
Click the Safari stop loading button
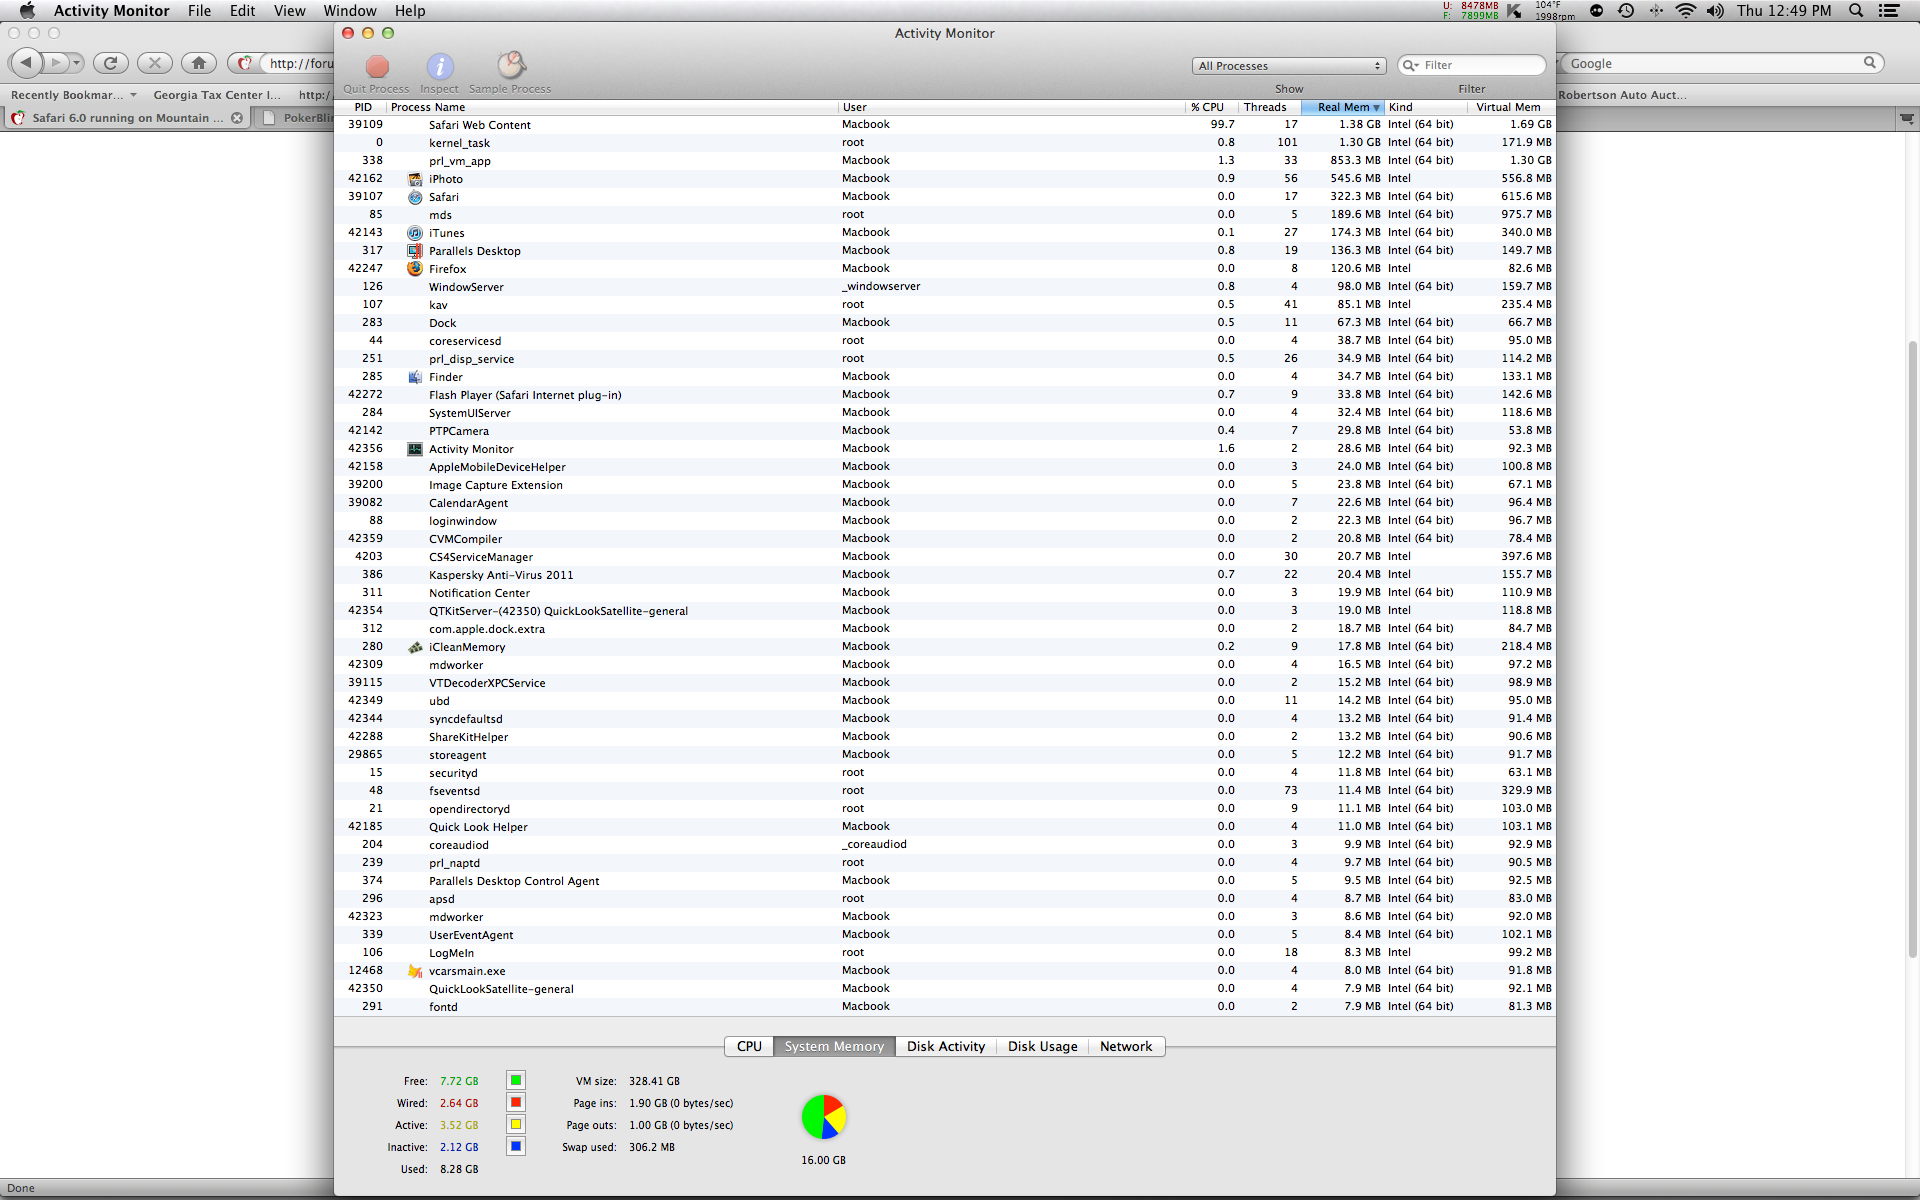coord(154,63)
